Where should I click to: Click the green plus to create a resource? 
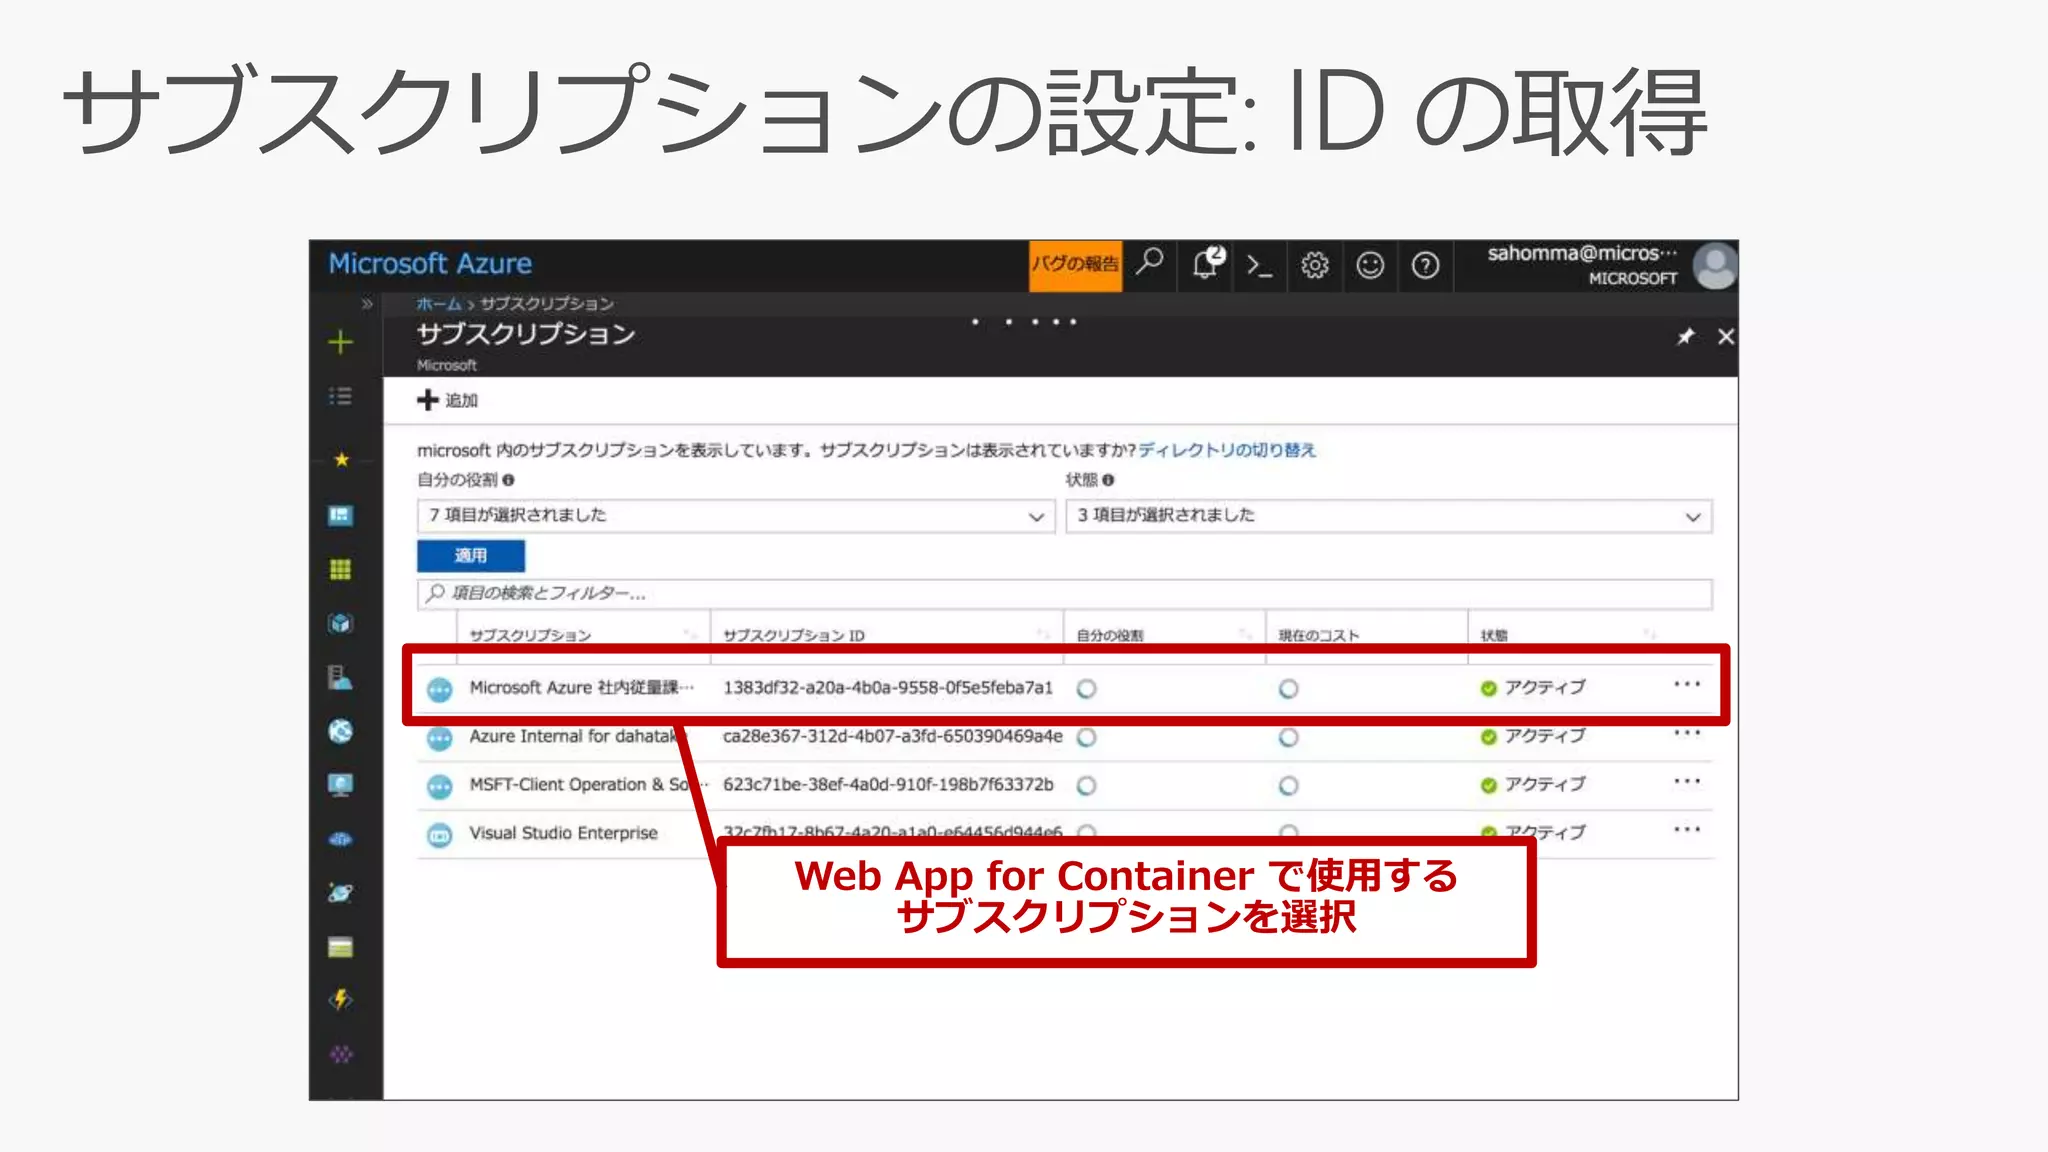click(341, 342)
